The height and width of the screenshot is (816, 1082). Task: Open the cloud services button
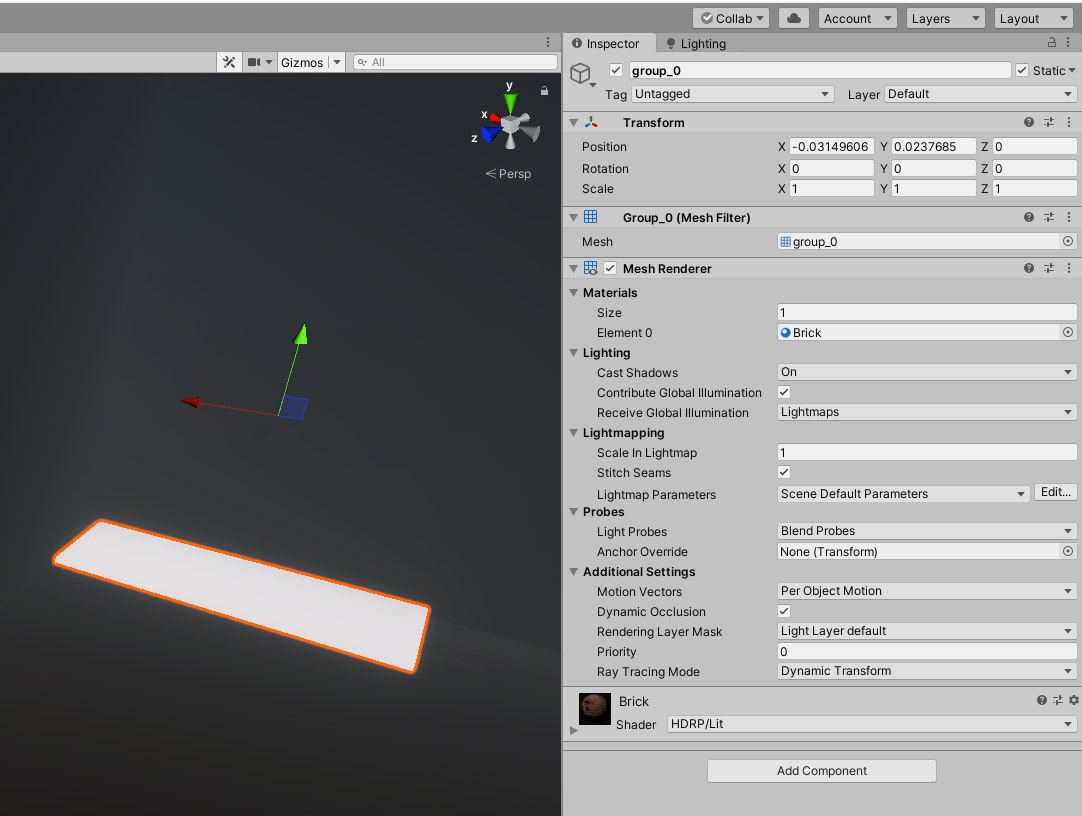click(x=794, y=19)
